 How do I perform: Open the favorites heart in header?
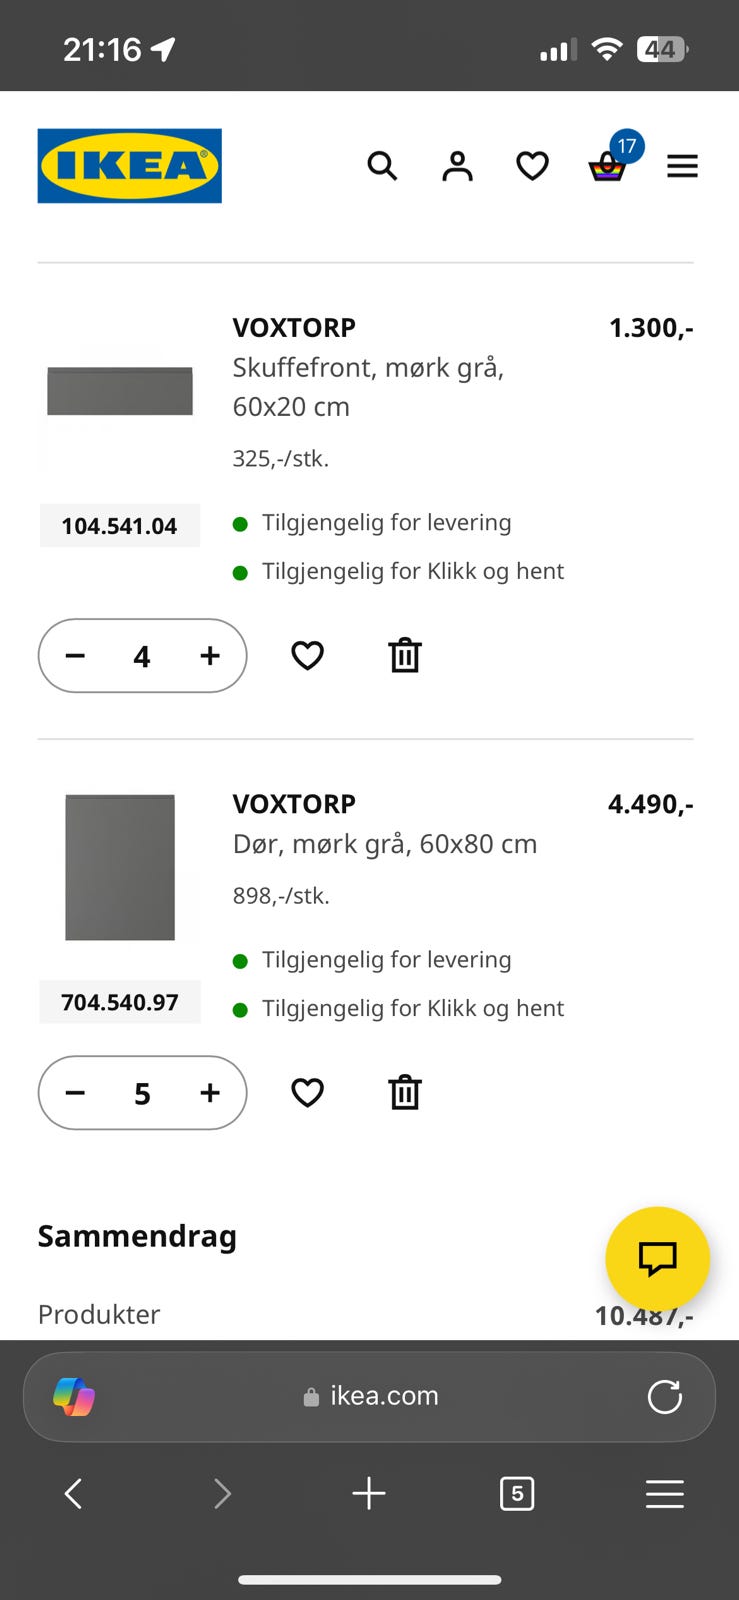pyautogui.click(x=532, y=166)
